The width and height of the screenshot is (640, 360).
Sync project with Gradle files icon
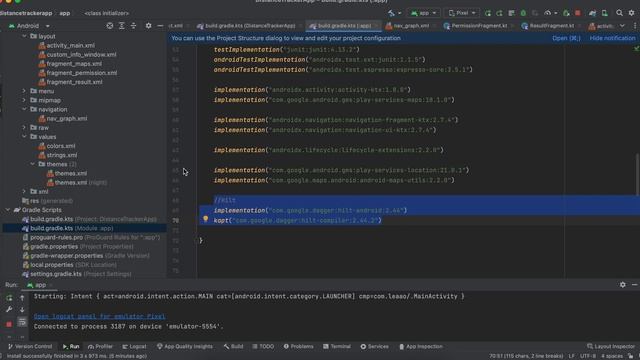(592, 13)
